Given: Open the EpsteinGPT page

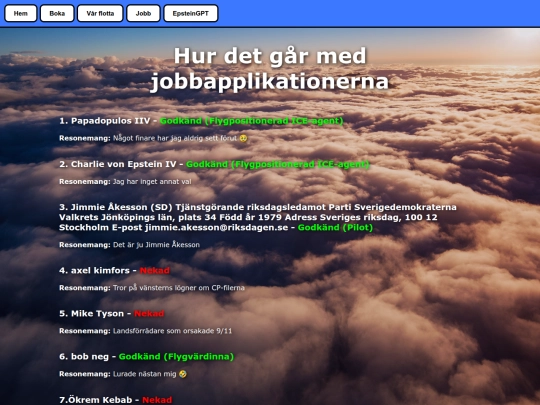Looking at the screenshot, I should click(191, 13).
